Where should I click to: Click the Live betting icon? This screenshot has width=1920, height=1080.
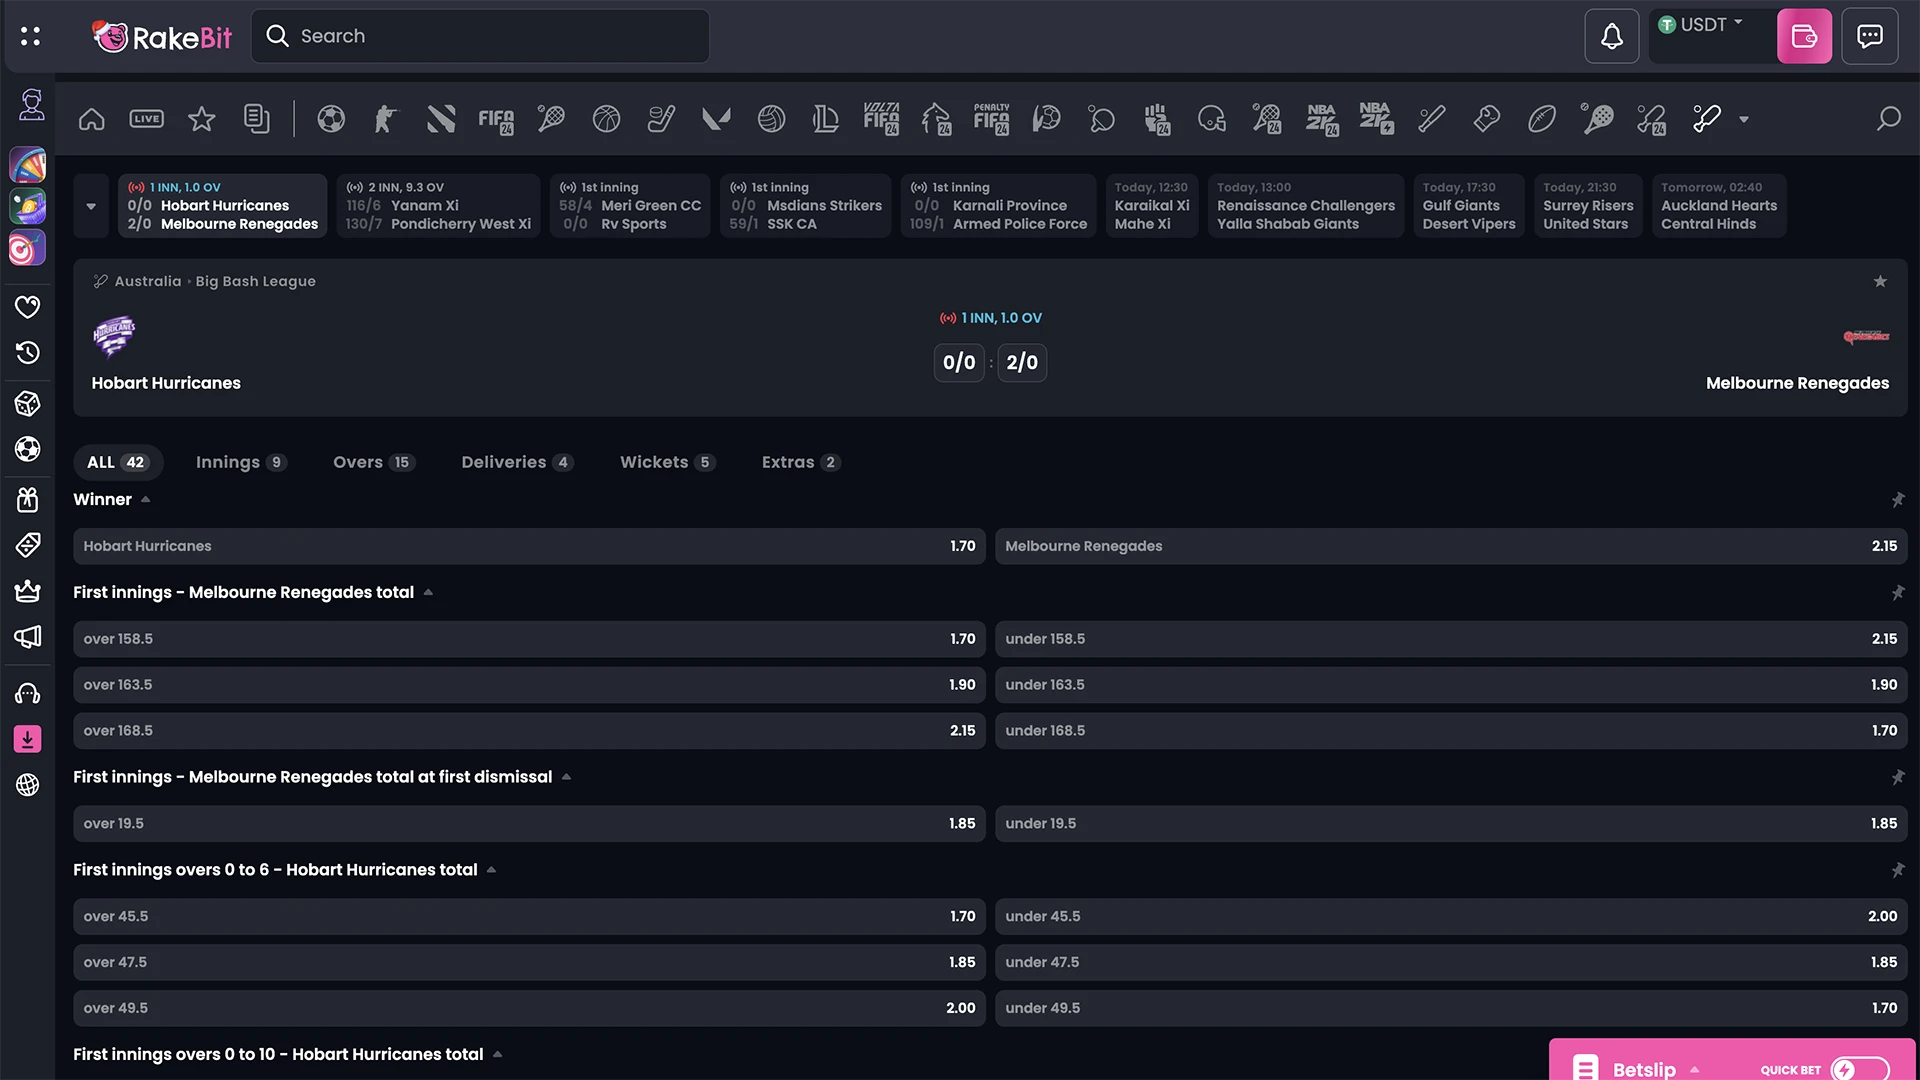point(146,119)
